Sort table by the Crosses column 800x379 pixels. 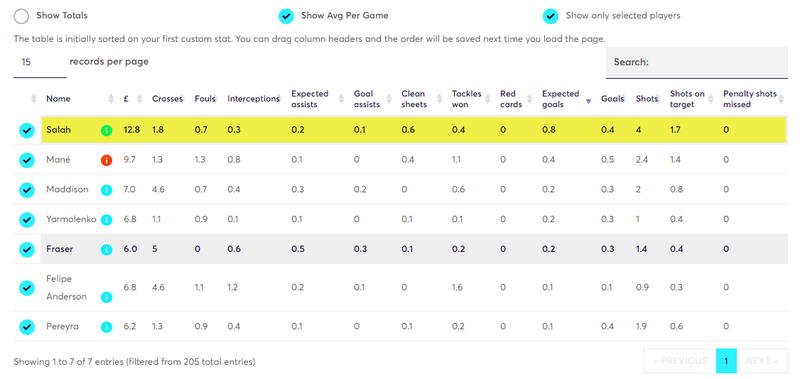pos(167,99)
